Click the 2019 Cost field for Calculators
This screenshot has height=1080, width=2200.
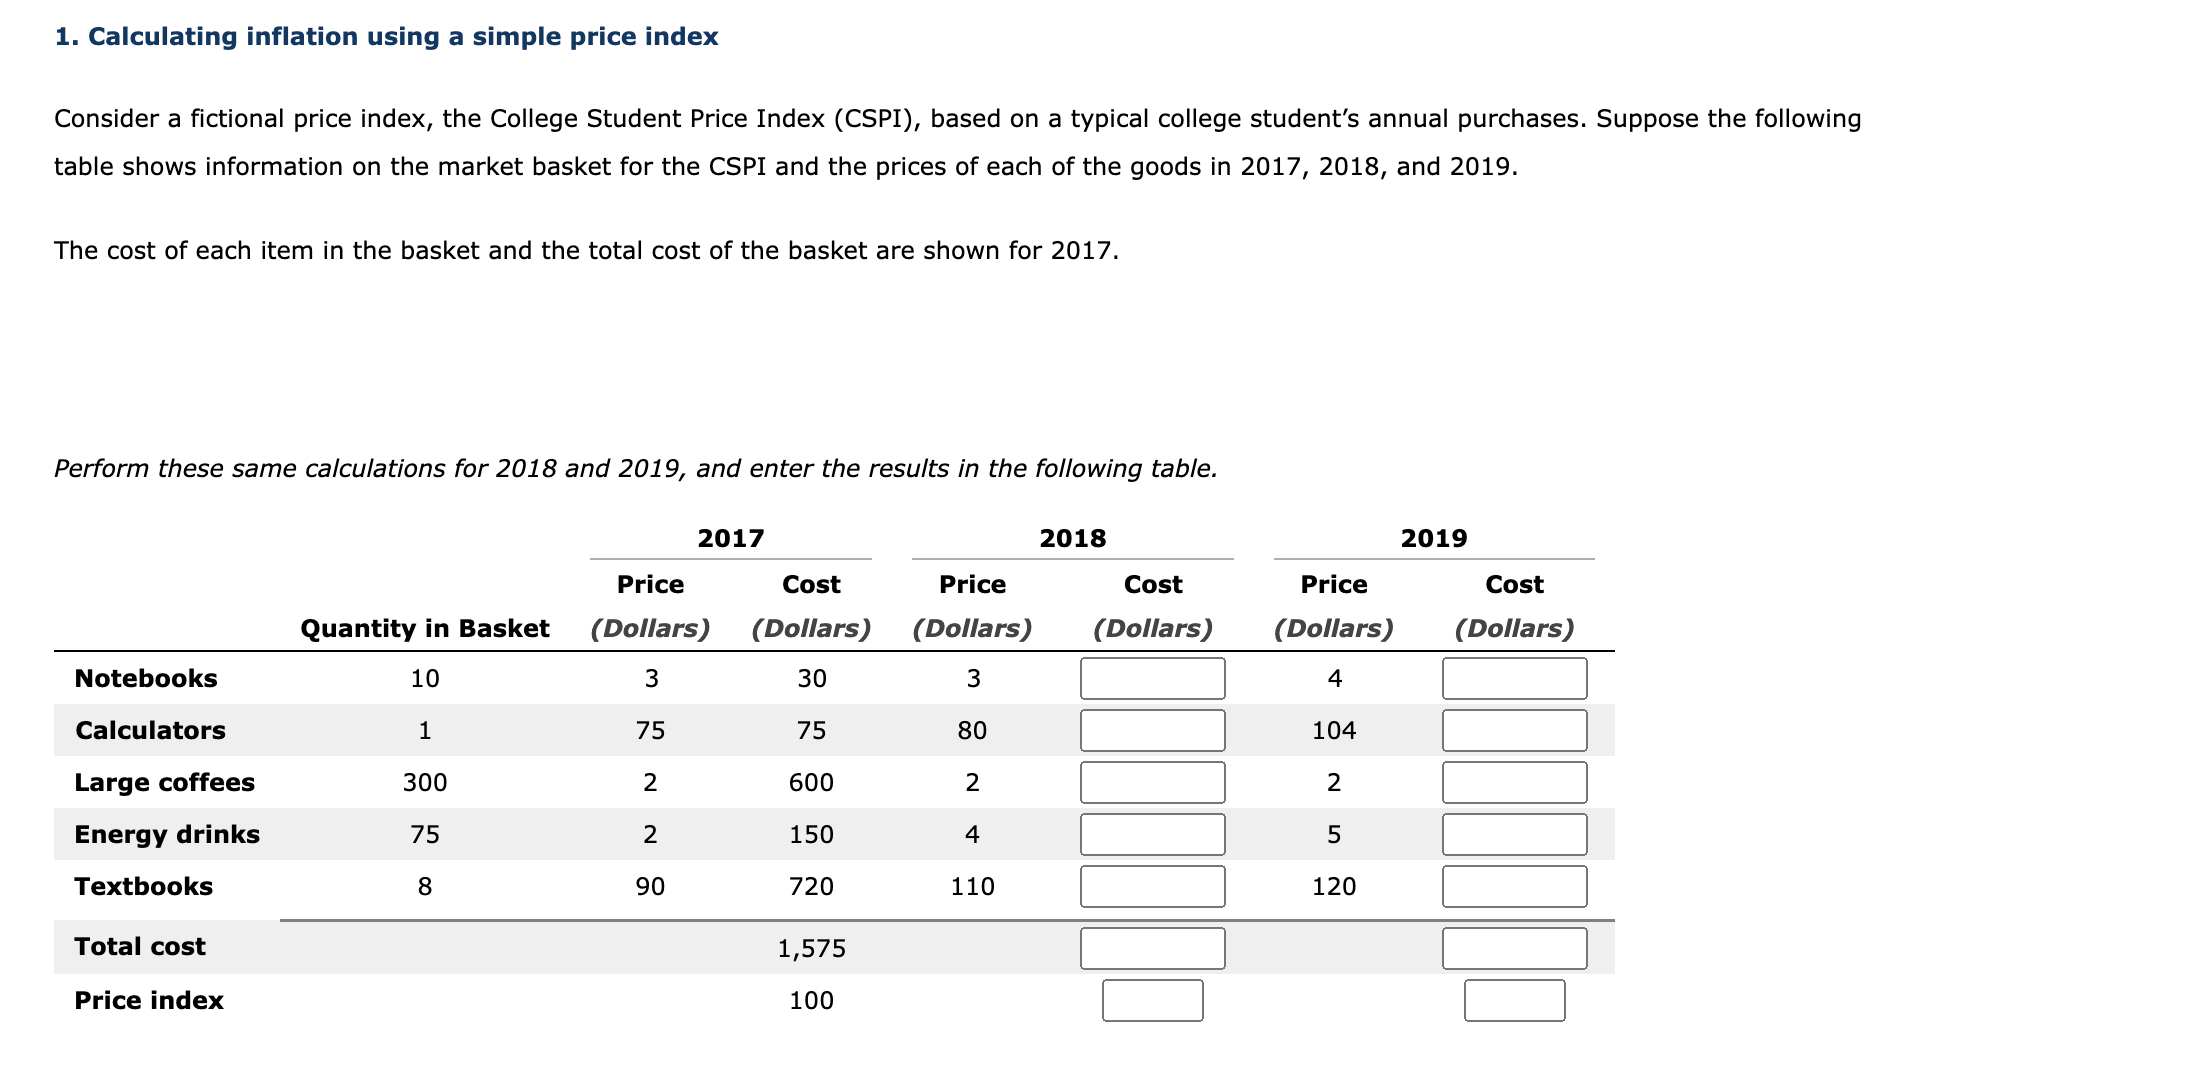[1513, 731]
